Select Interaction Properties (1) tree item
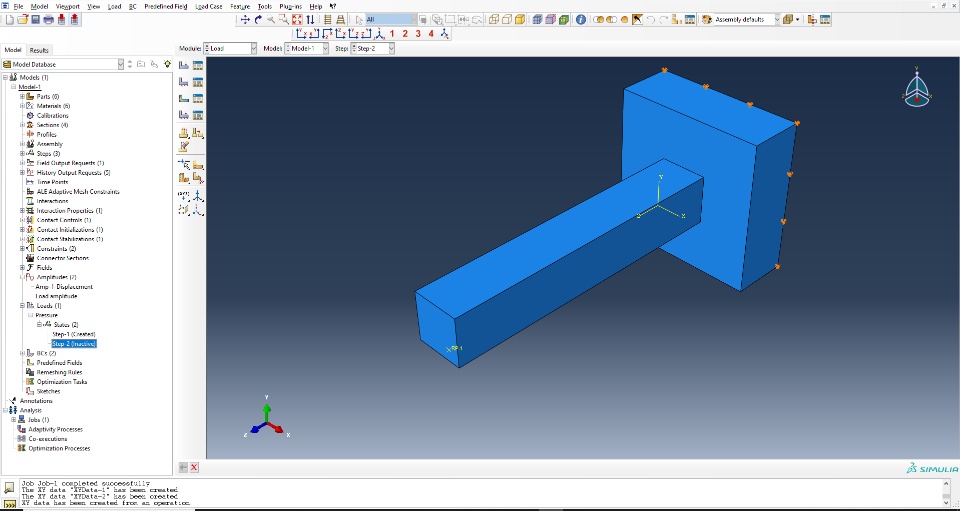 [69, 211]
